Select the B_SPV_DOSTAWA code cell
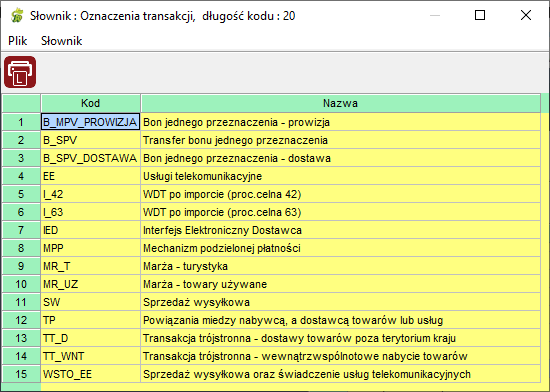Viewport: 550px width, 392px height. coord(90,158)
